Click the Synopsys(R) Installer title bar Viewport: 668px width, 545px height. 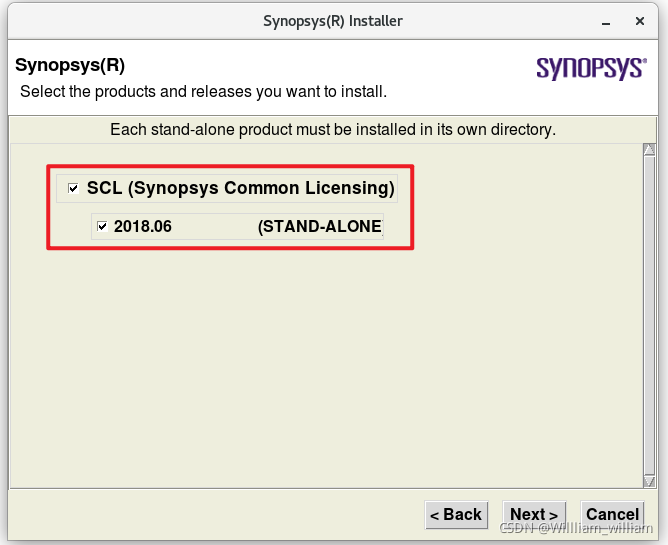click(x=333, y=21)
